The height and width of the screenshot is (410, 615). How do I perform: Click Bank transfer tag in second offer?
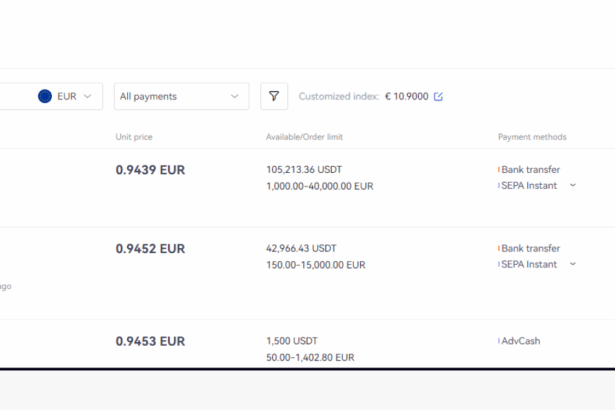(x=529, y=248)
